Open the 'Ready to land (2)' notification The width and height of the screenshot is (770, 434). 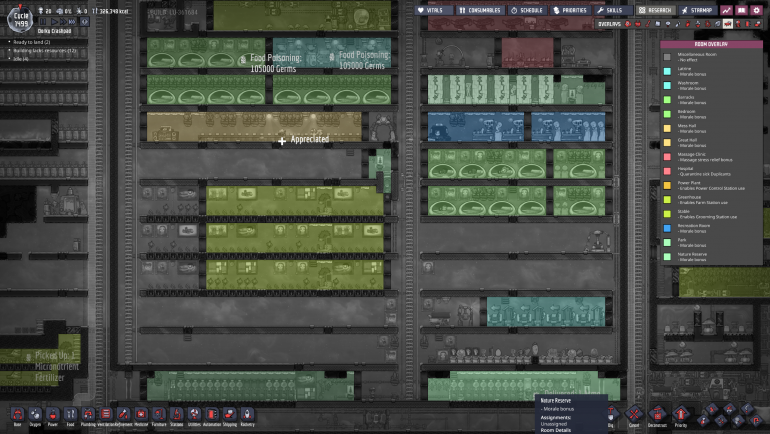point(32,42)
